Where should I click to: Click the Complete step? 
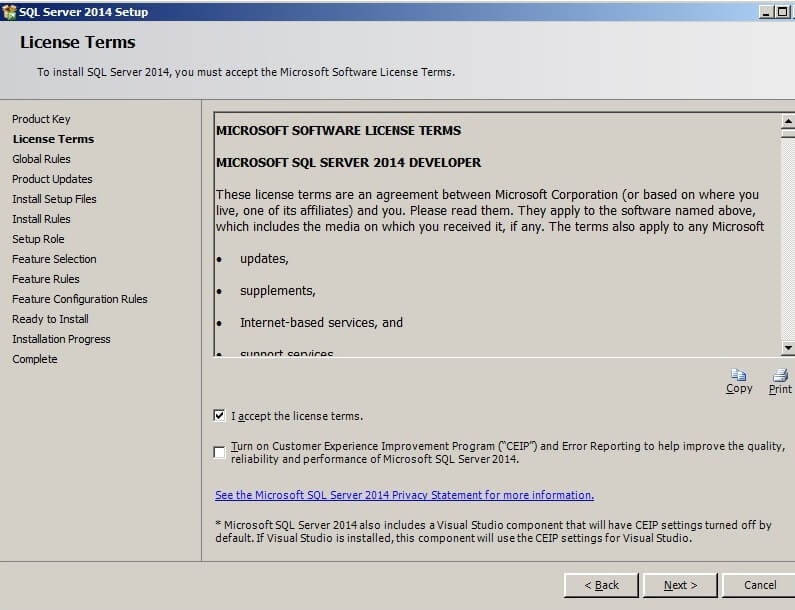click(34, 359)
